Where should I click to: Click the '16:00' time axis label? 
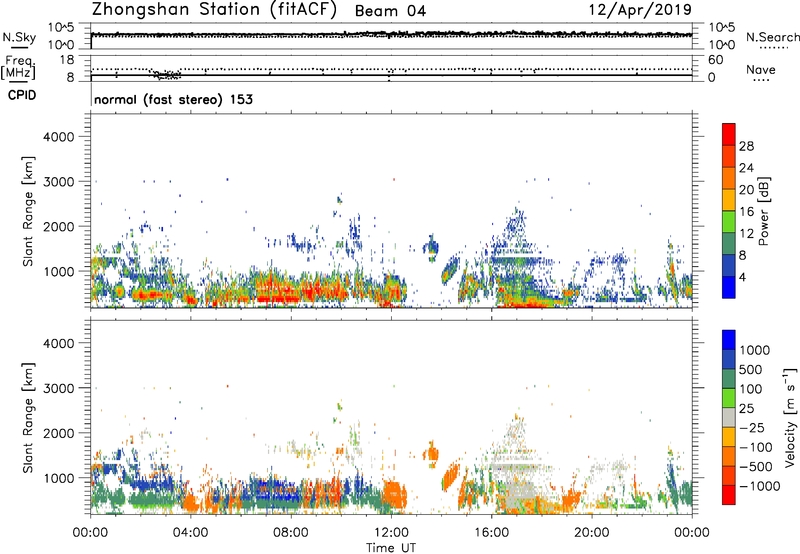(491, 533)
